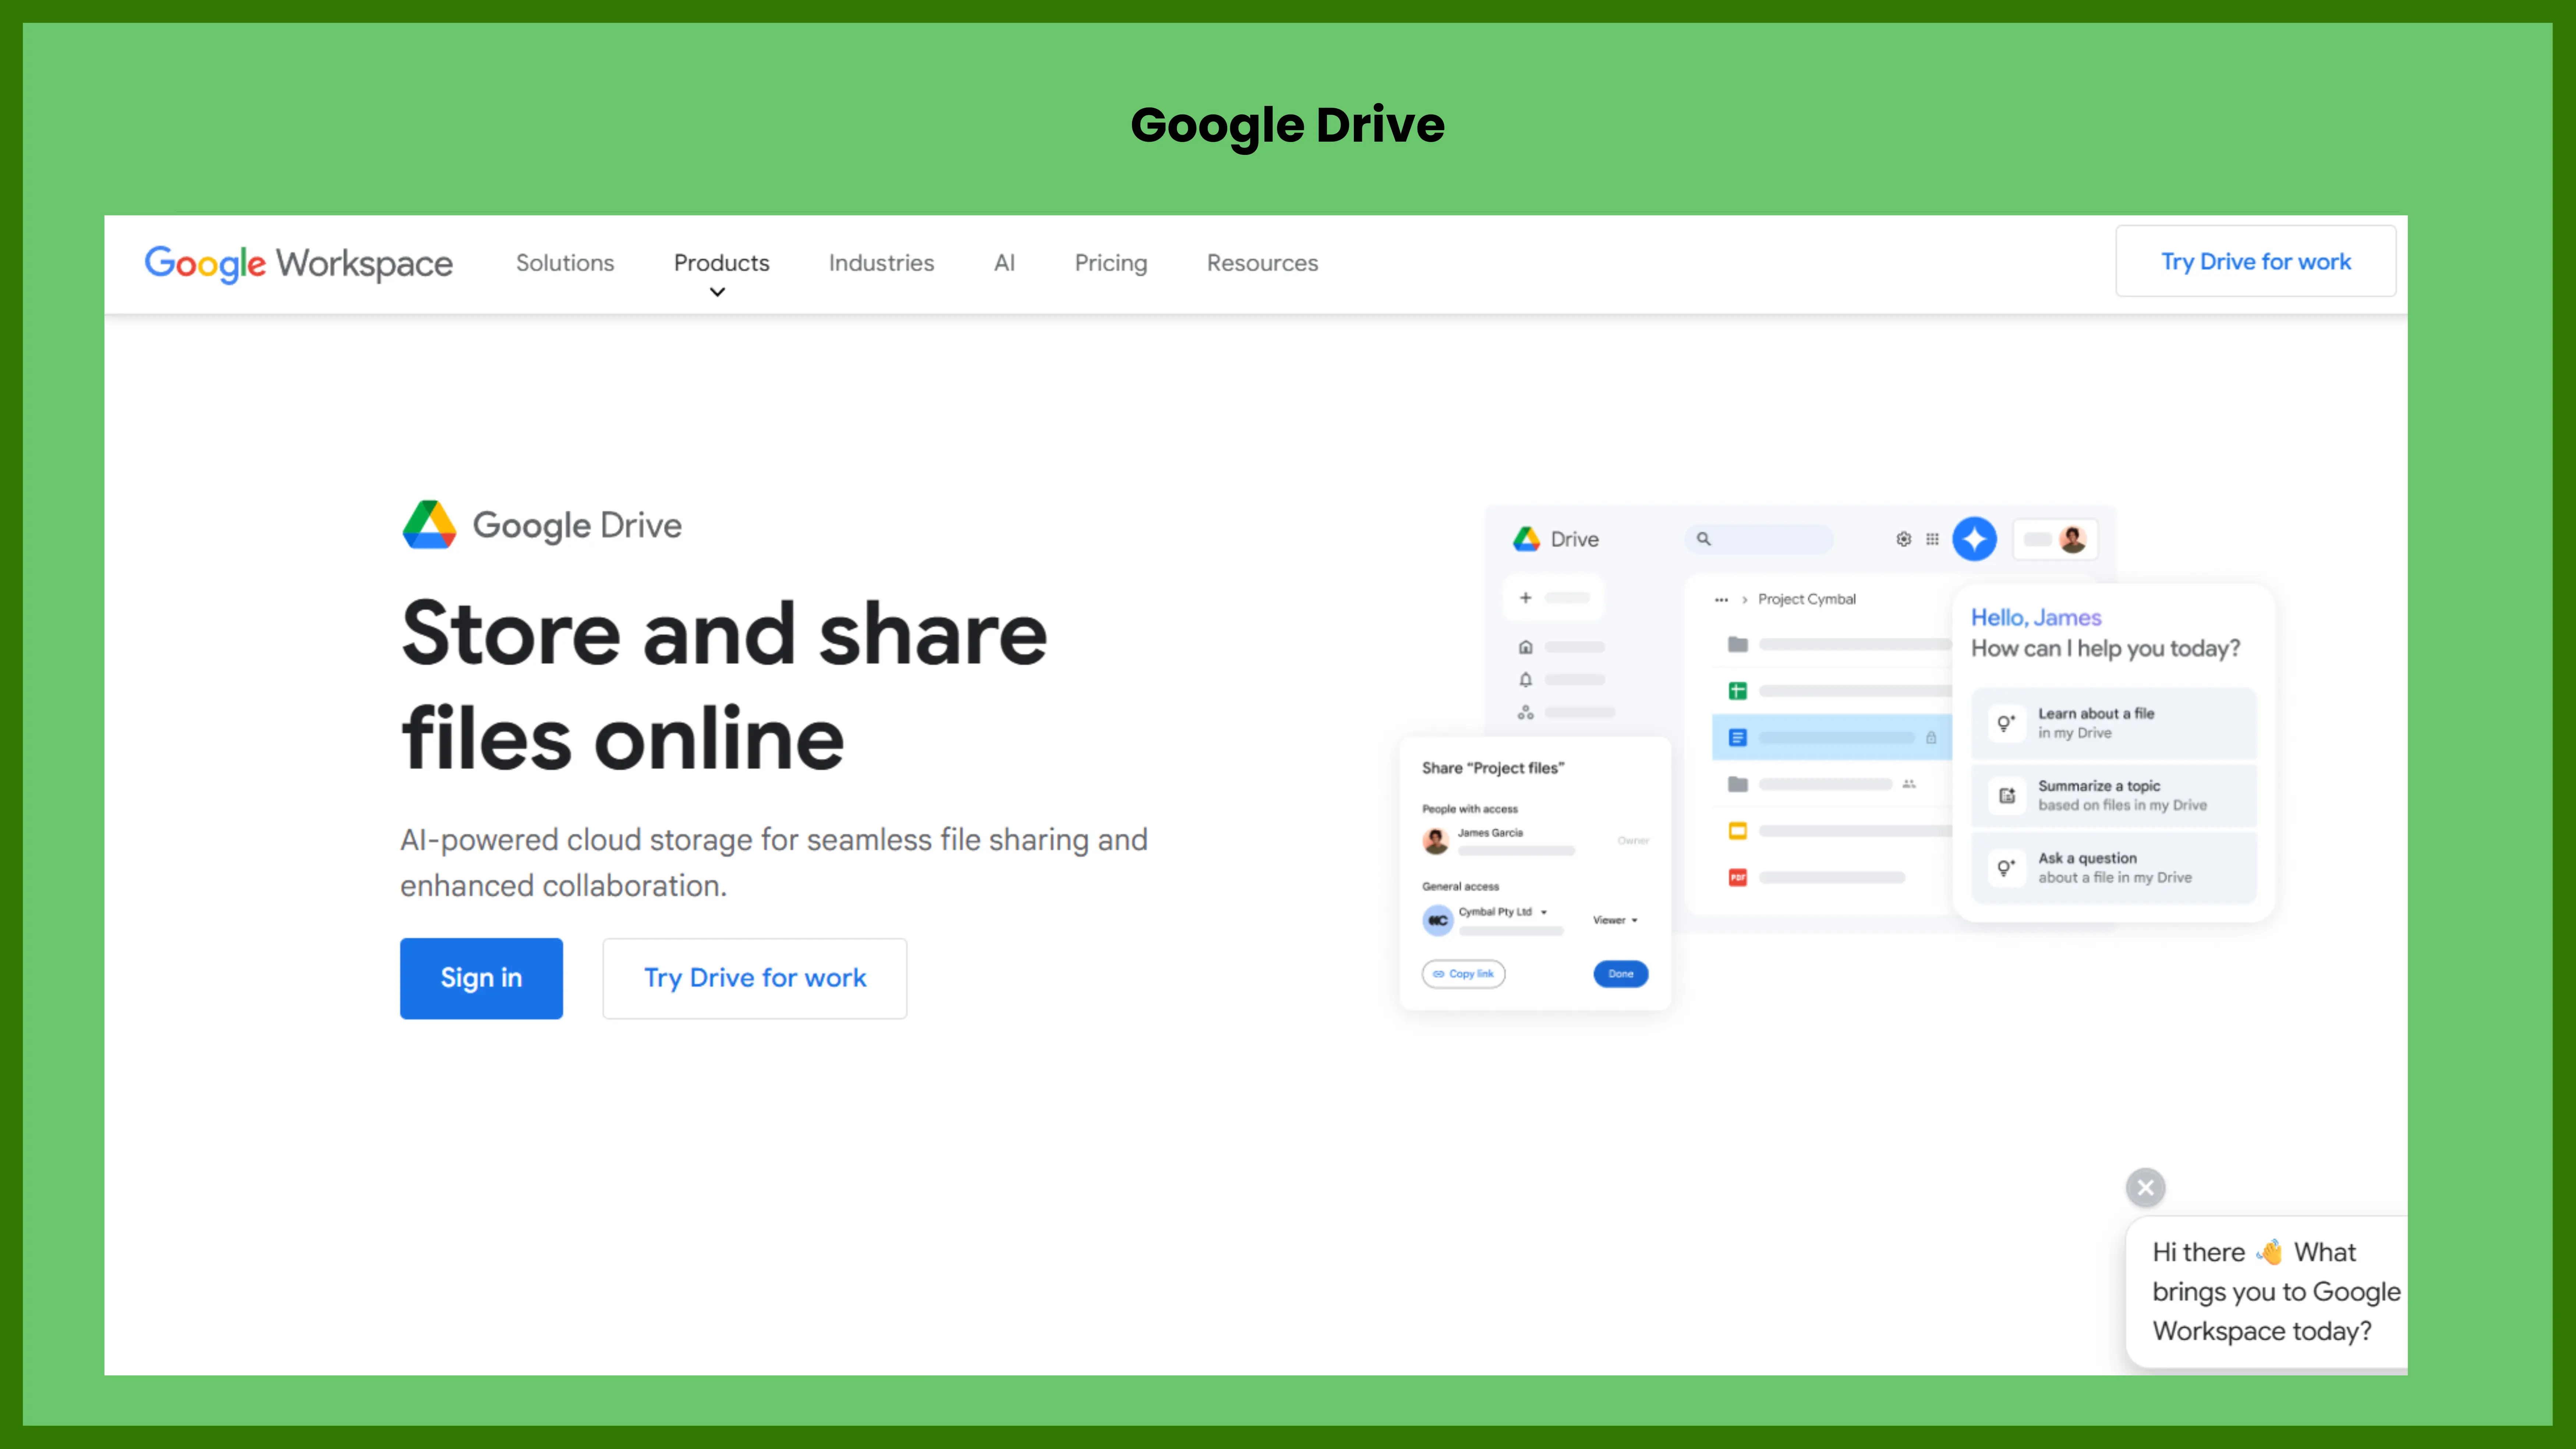Open the AI menu item

point(1004,263)
